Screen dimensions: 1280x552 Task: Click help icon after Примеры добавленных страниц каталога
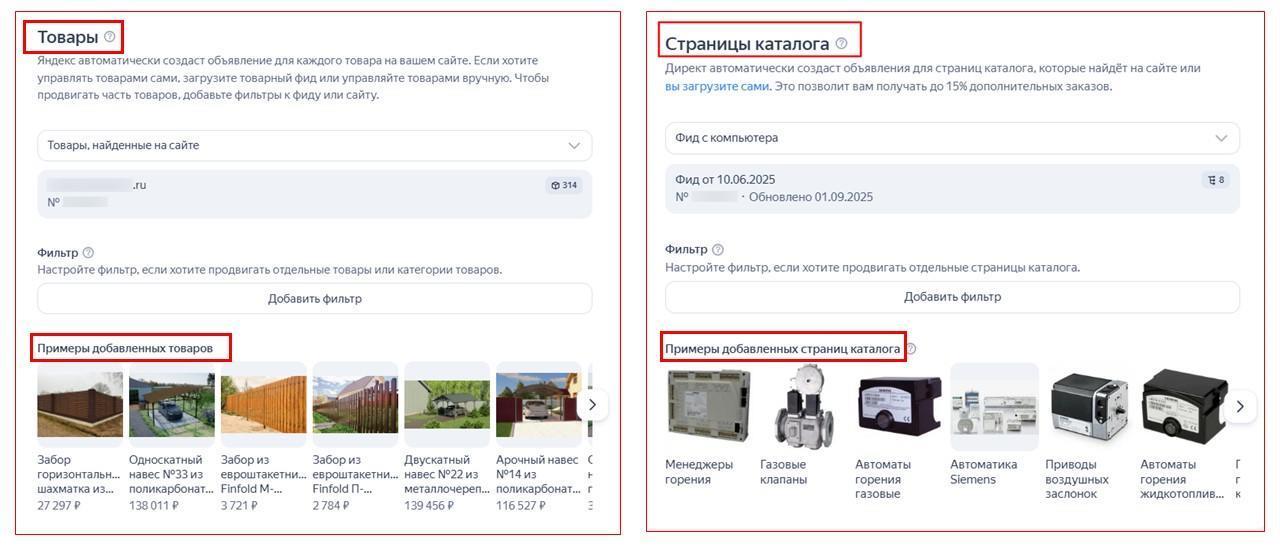(911, 349)
